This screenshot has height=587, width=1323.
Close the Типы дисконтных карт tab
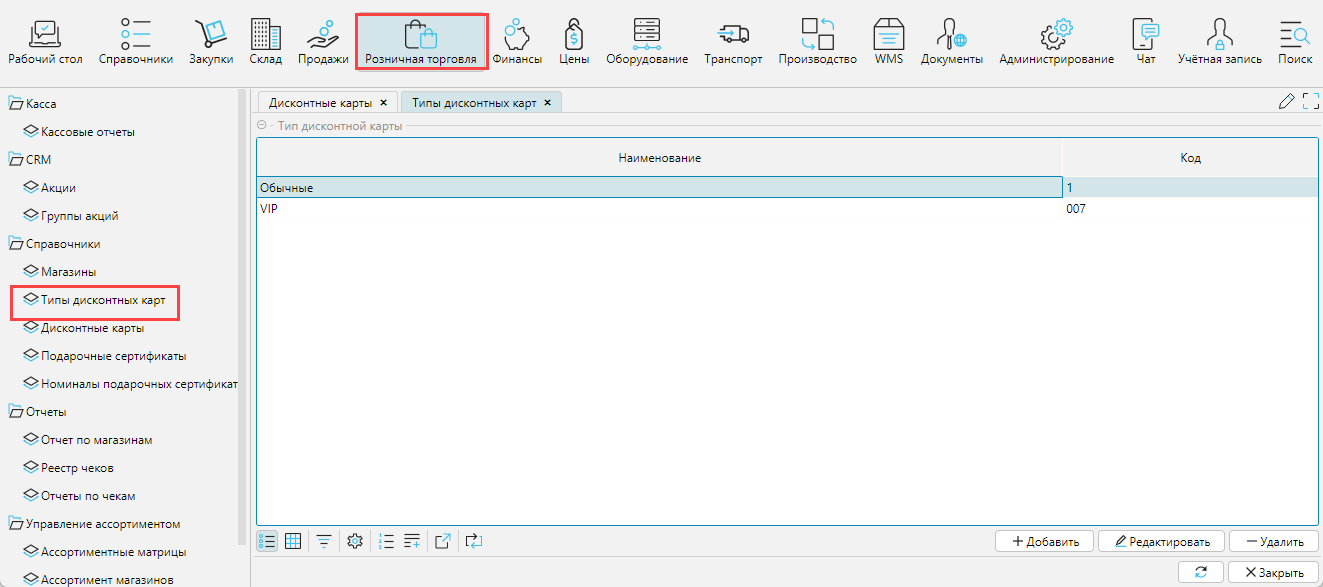coord(548,103)
